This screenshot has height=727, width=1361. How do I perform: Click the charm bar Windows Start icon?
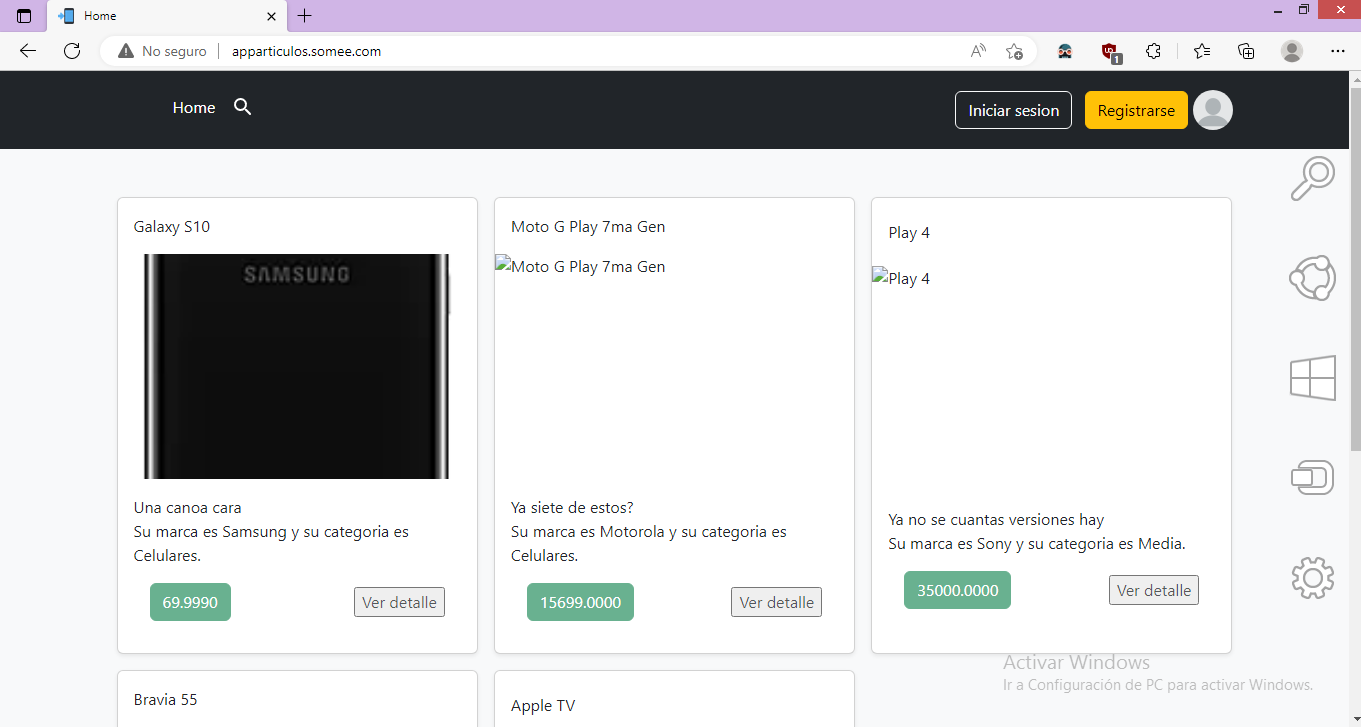pyautogui.click(x=1313, y=378)
